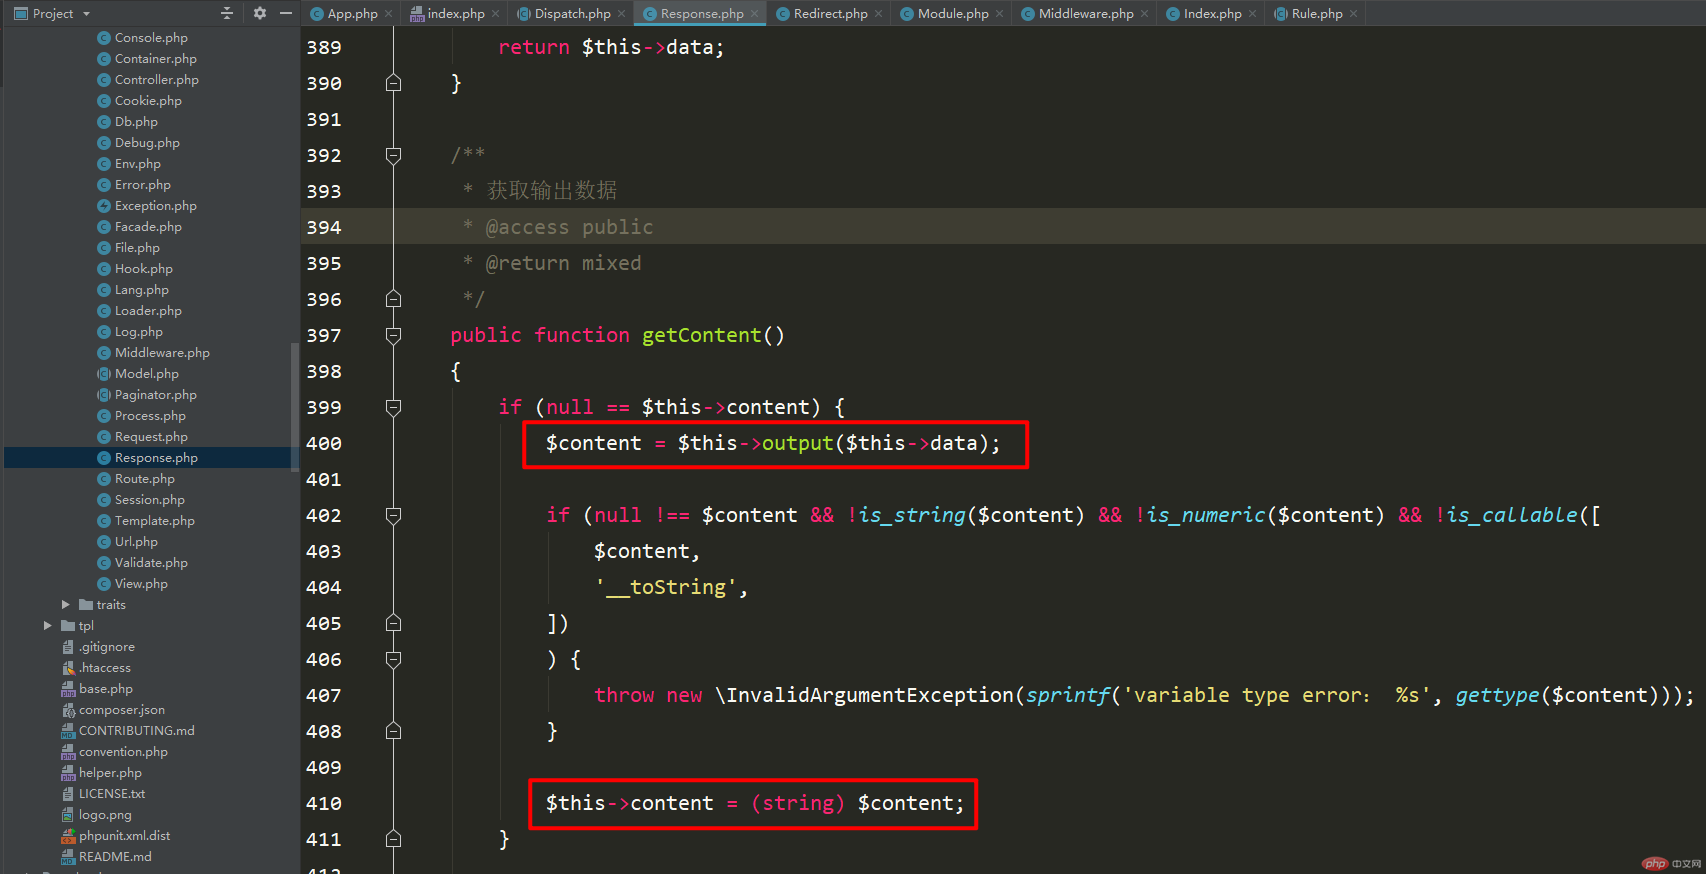Switch to the index.php tab

point(456,13)
